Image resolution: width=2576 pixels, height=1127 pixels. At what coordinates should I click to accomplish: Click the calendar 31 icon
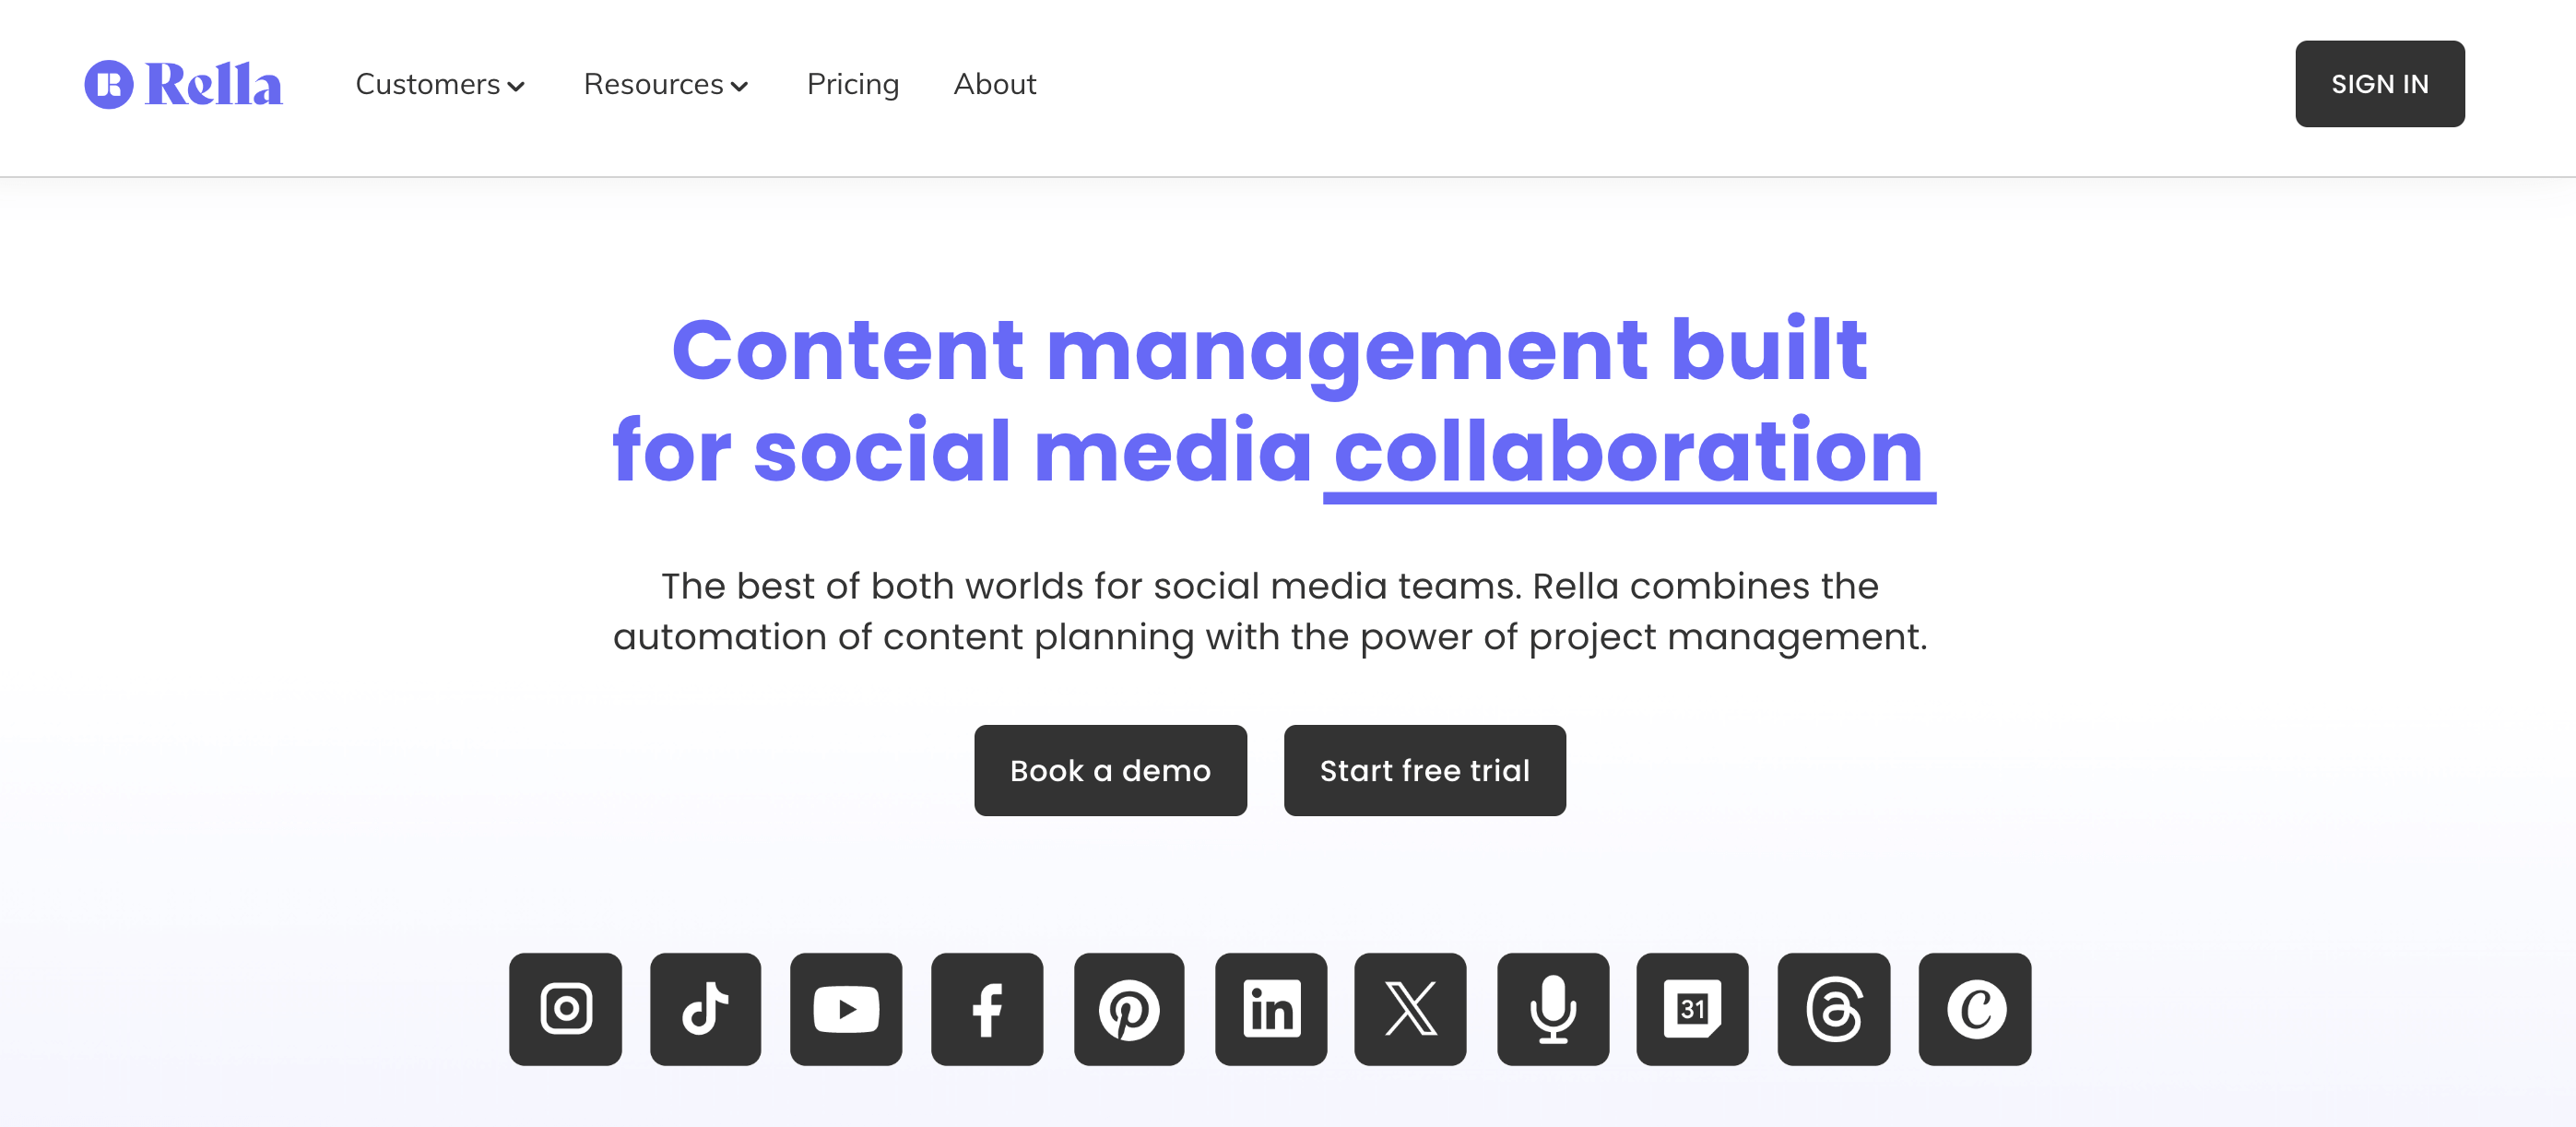[x=1692, y=1009]
